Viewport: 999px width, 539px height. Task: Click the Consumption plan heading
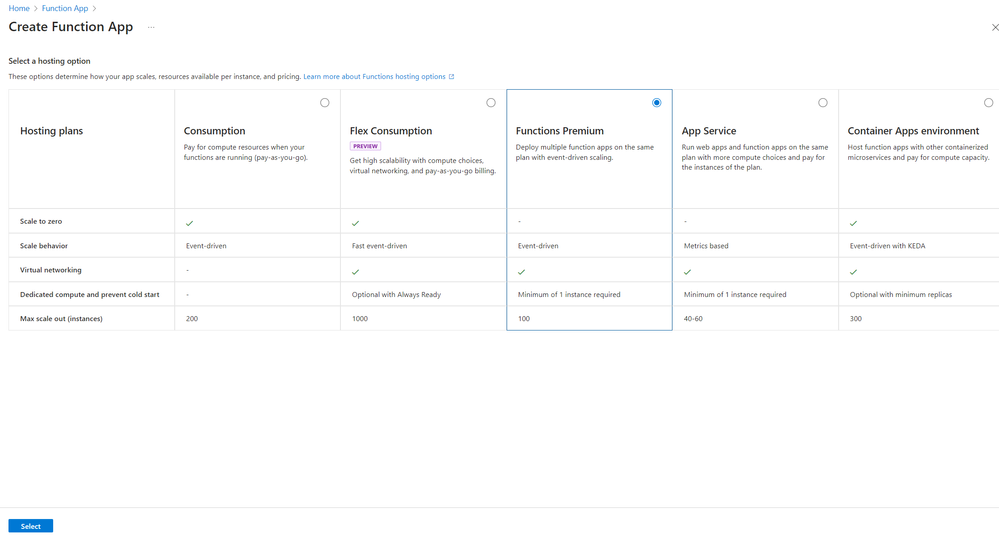tap(214, 131)
